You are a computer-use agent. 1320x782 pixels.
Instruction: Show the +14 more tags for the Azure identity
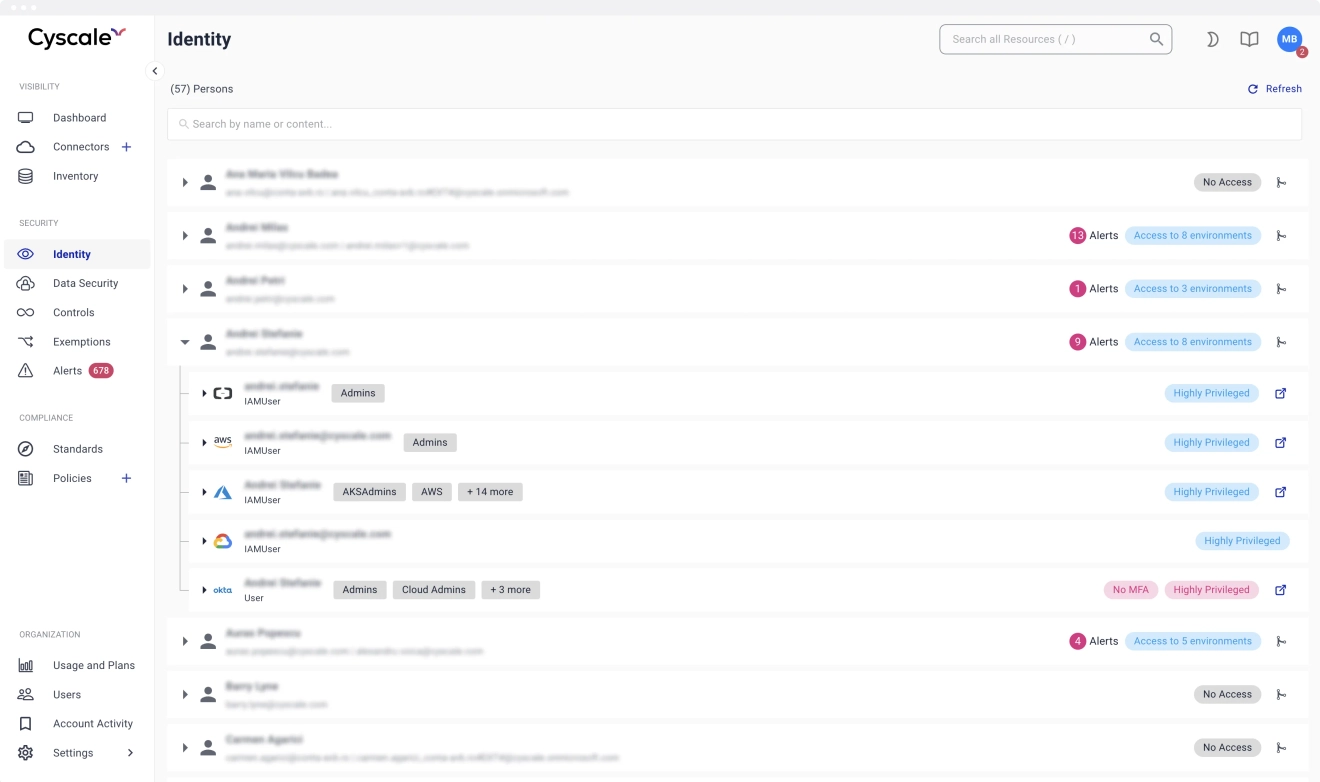click(x=490, y=491)
